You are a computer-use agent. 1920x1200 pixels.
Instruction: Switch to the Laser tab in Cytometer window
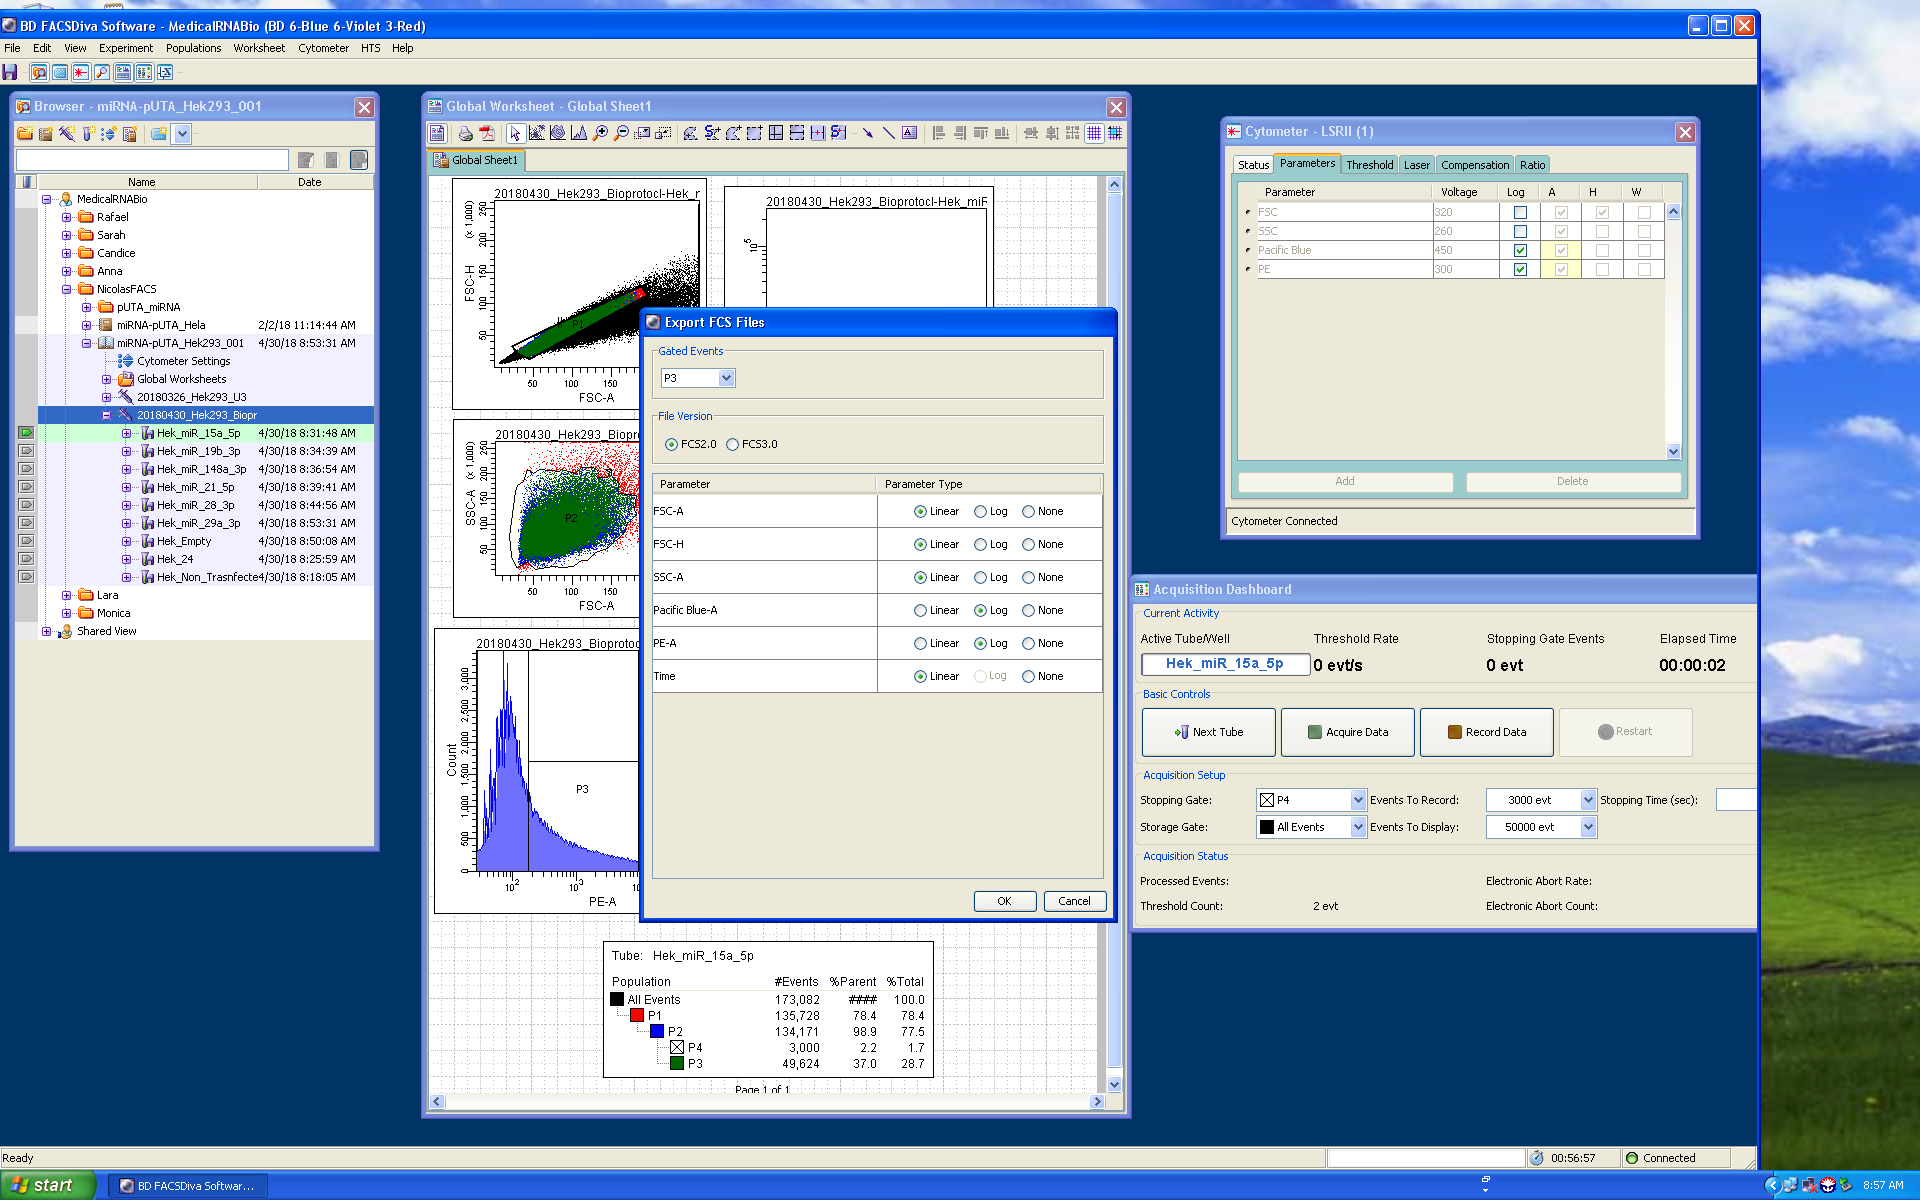click(x=1416, y=165)
